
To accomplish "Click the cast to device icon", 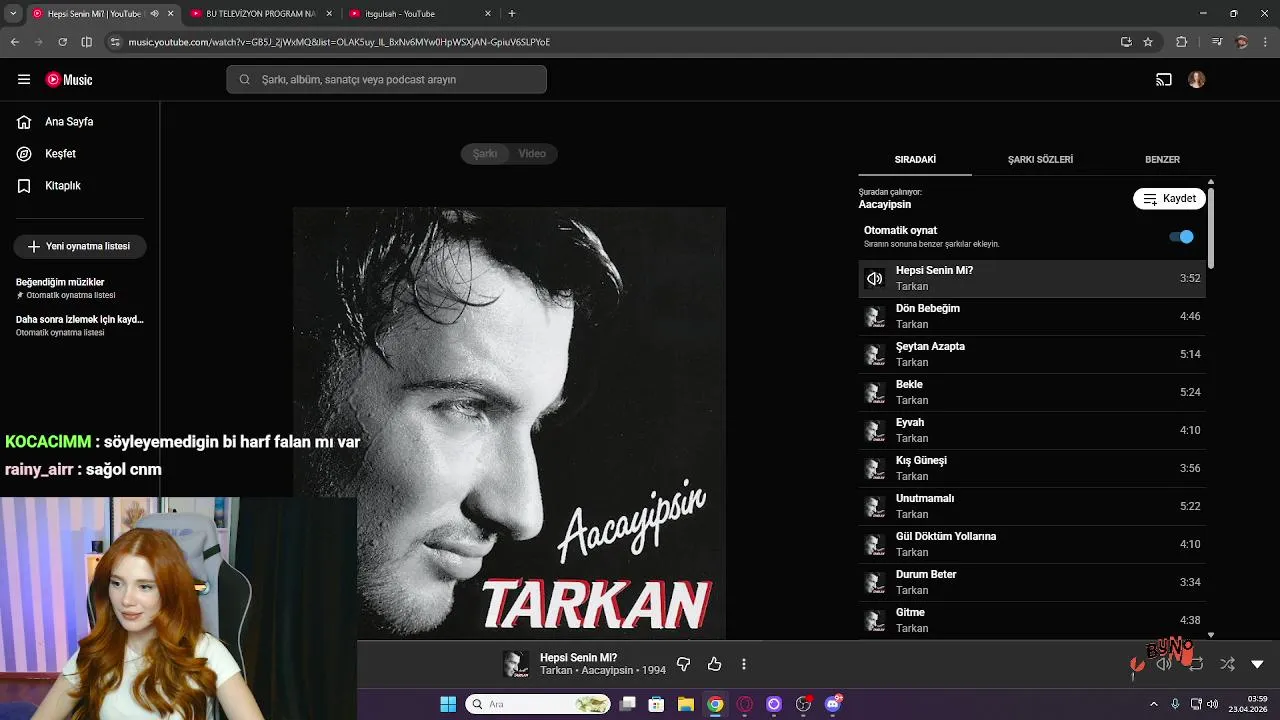I will (x=1164, y=80).
